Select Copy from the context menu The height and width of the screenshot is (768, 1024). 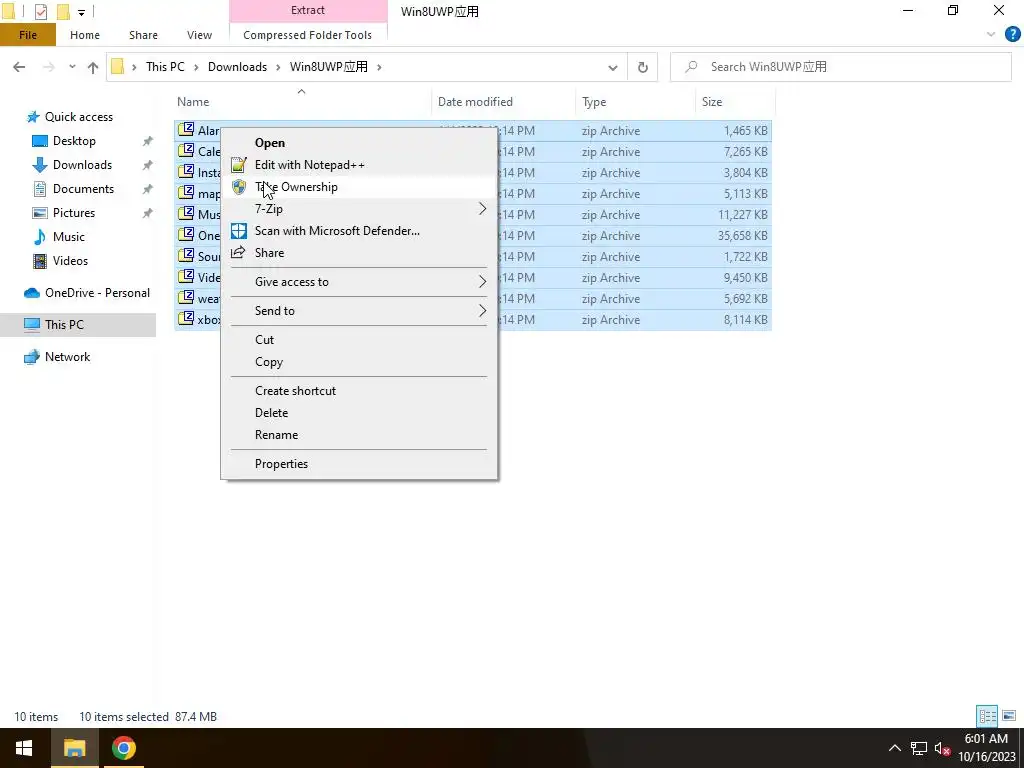pos(268,362)
